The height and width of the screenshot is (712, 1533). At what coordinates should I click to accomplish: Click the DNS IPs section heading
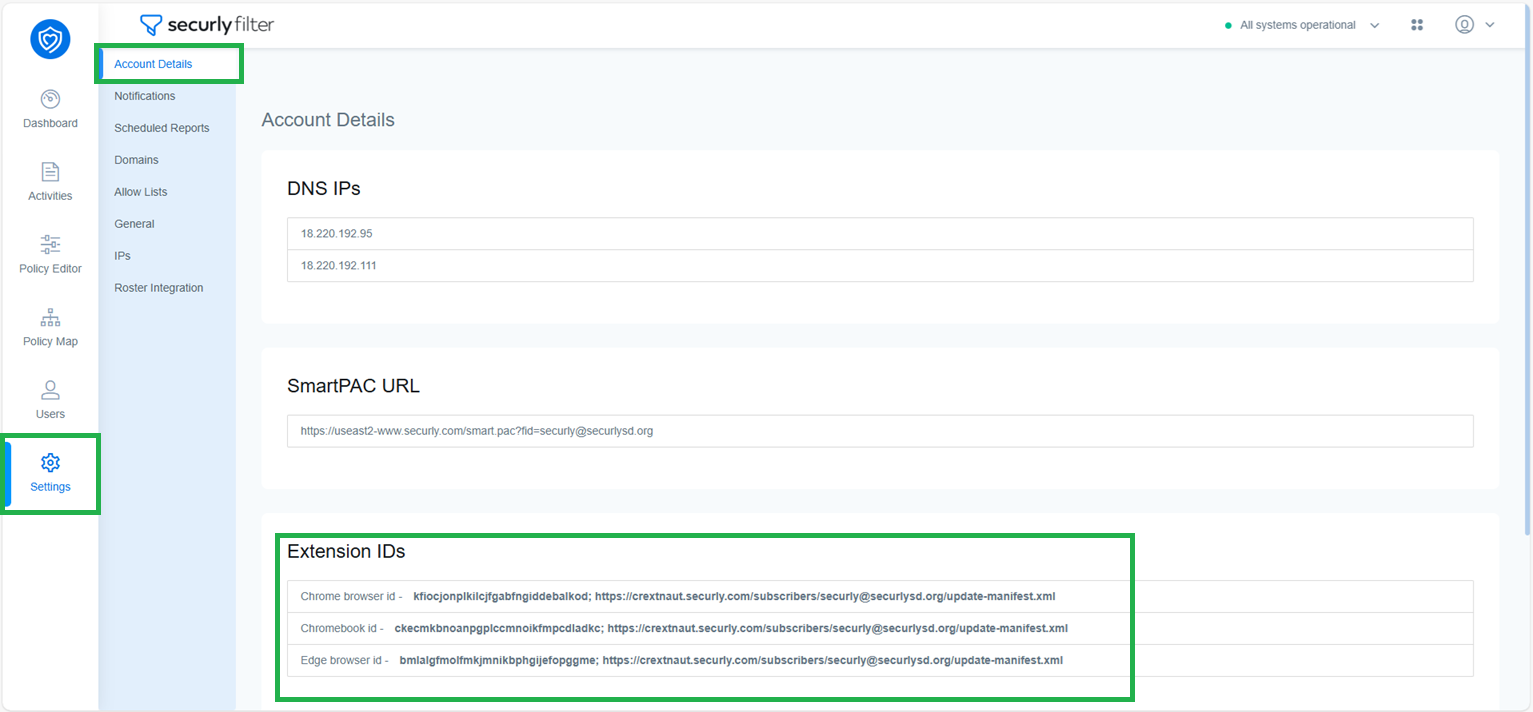[x=324, y=188]
